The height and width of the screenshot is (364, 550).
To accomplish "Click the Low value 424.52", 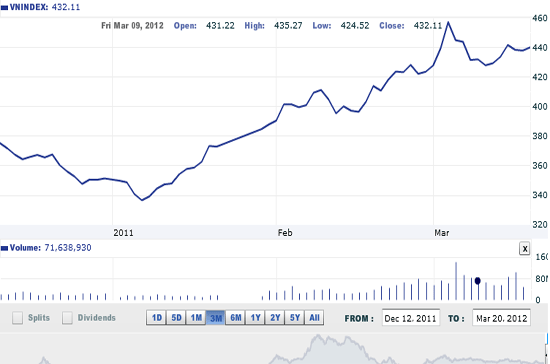I will [355, 26].
